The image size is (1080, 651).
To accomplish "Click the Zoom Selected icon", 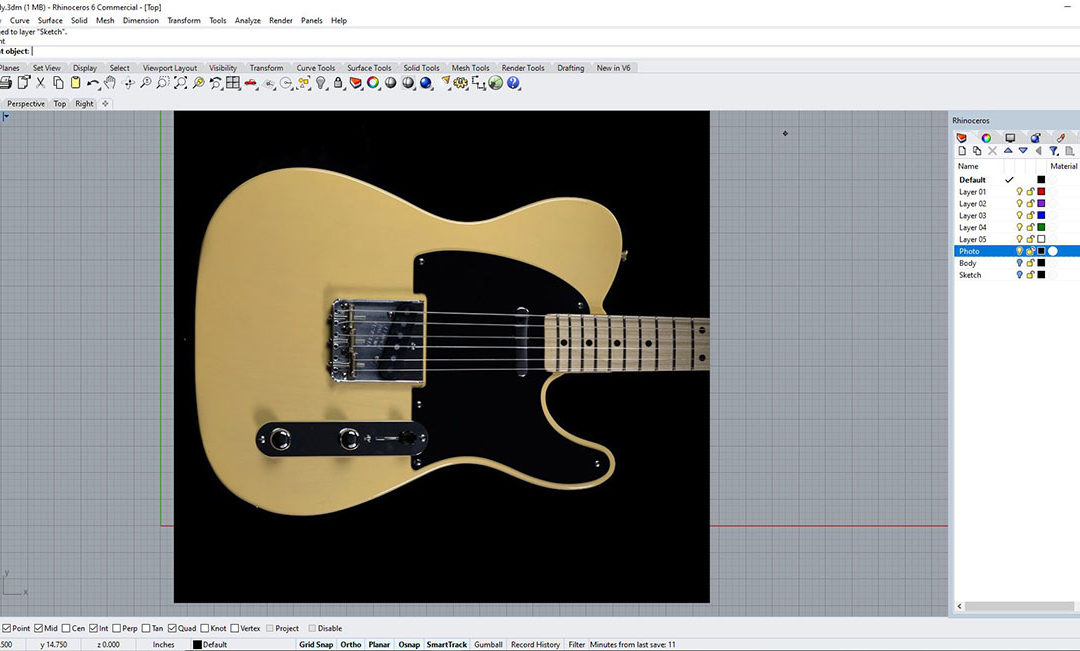I will [x=198, y=83].
